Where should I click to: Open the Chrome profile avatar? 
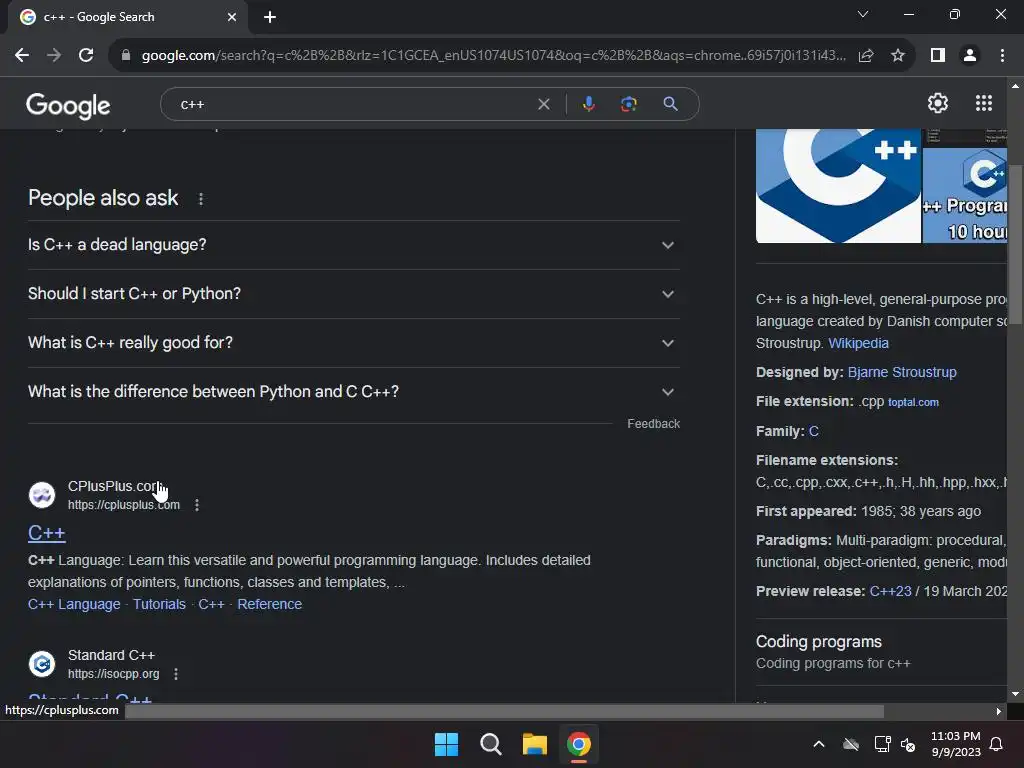[x=970, y=56]
